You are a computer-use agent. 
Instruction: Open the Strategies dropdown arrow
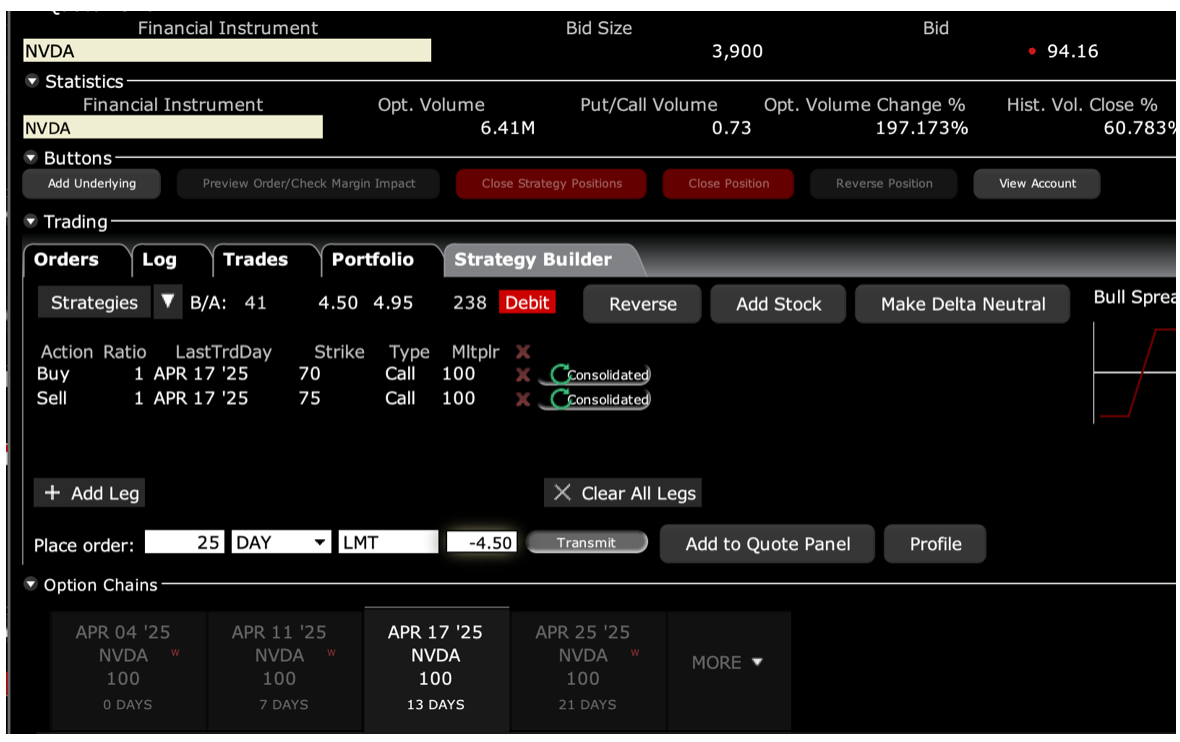click(x=168, y=302)
